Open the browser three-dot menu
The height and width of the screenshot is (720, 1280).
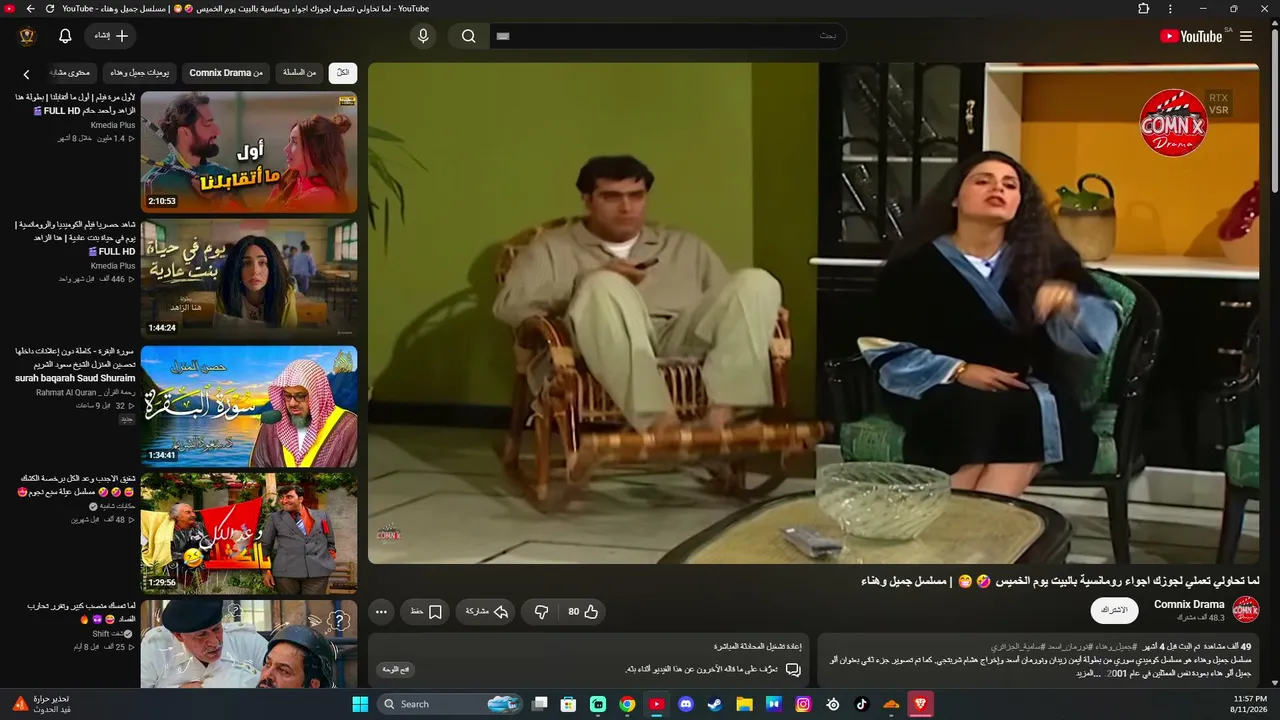(1170, 9)
